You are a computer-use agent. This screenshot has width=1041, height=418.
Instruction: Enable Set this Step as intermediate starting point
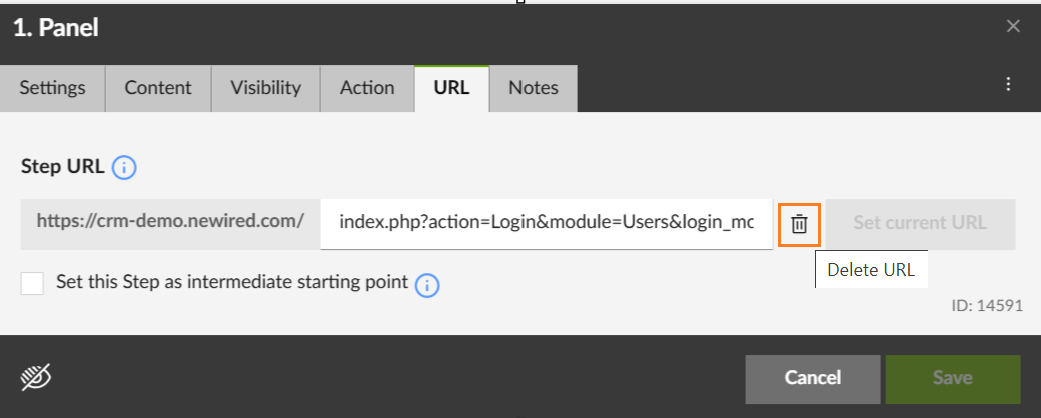pyautogui.click(x=33, y=284)
